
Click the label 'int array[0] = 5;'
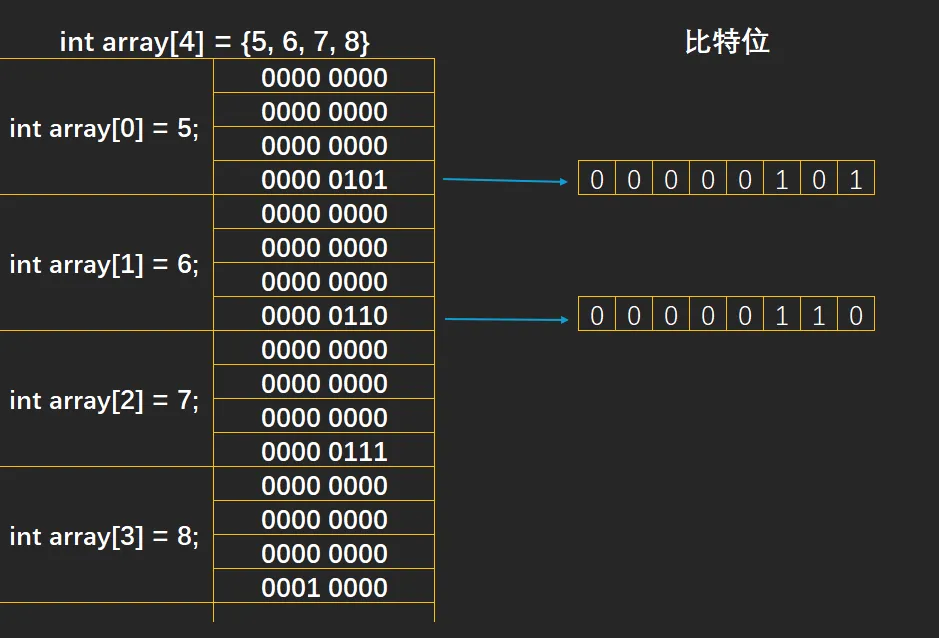point(104,128)
